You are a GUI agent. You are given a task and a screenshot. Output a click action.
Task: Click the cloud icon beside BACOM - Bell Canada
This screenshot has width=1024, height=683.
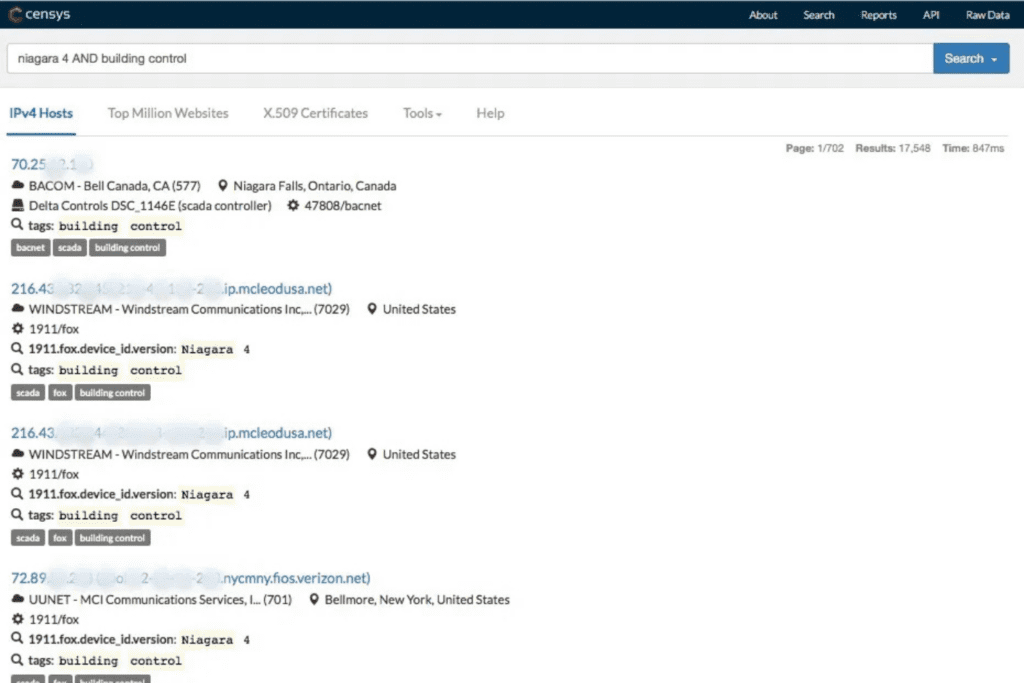pos(18,186)
